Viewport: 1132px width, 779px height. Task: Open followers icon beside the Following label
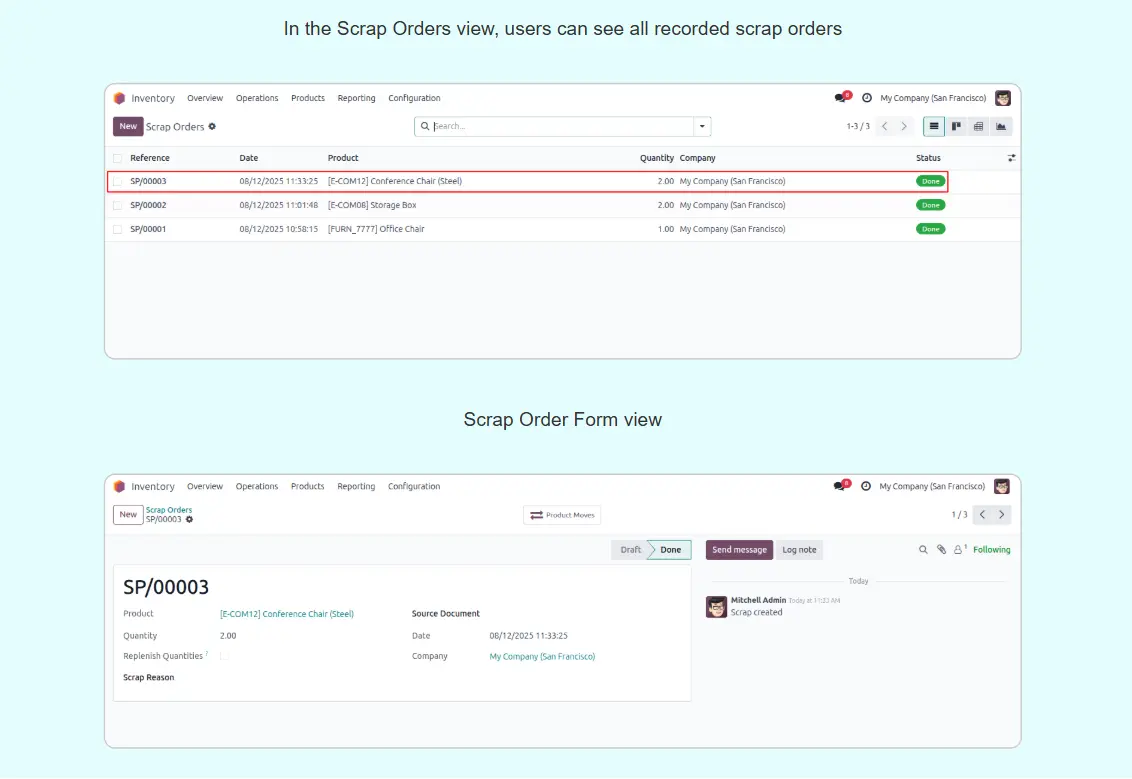[x=959, y=550]
